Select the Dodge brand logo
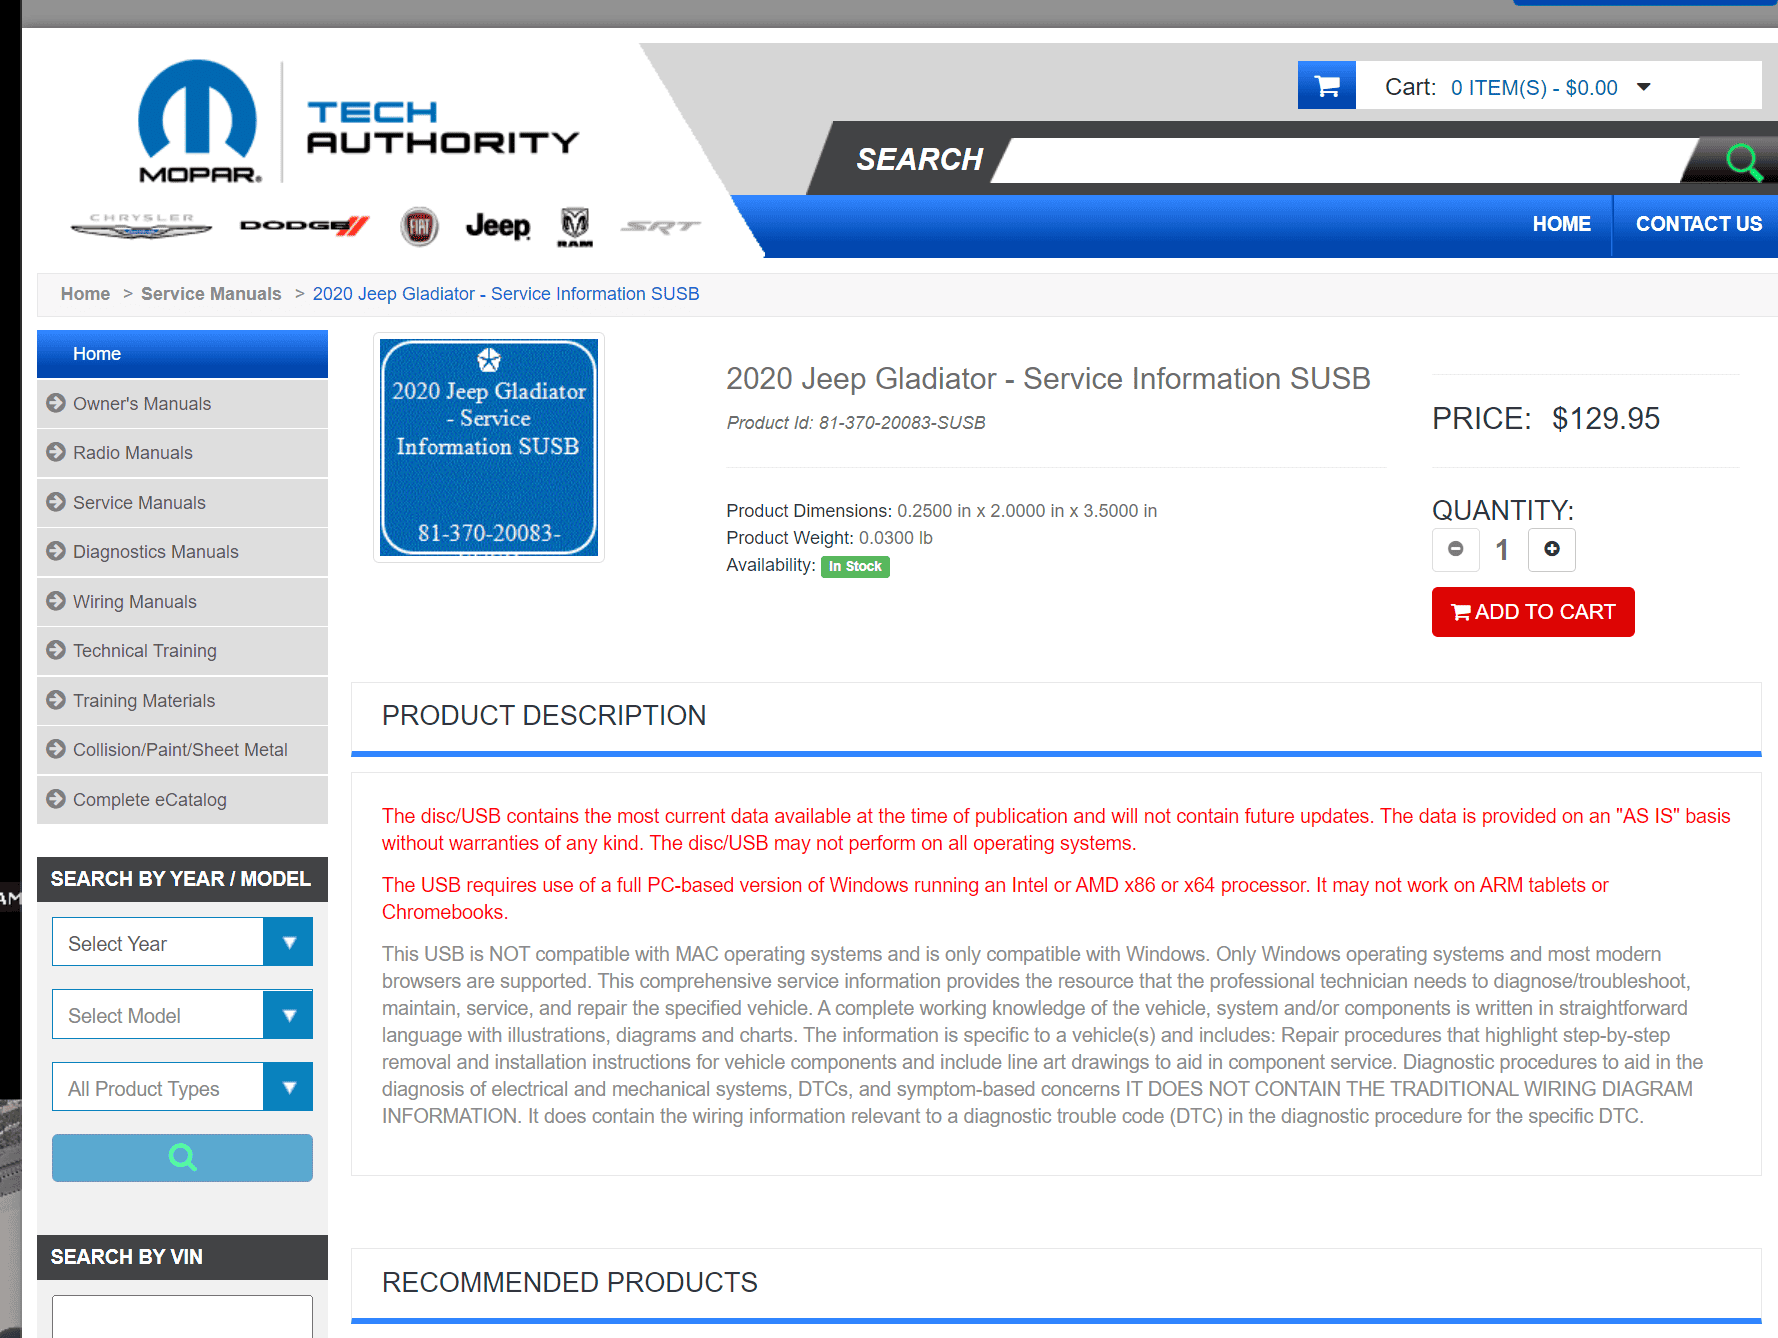 (x=305, y=226)
